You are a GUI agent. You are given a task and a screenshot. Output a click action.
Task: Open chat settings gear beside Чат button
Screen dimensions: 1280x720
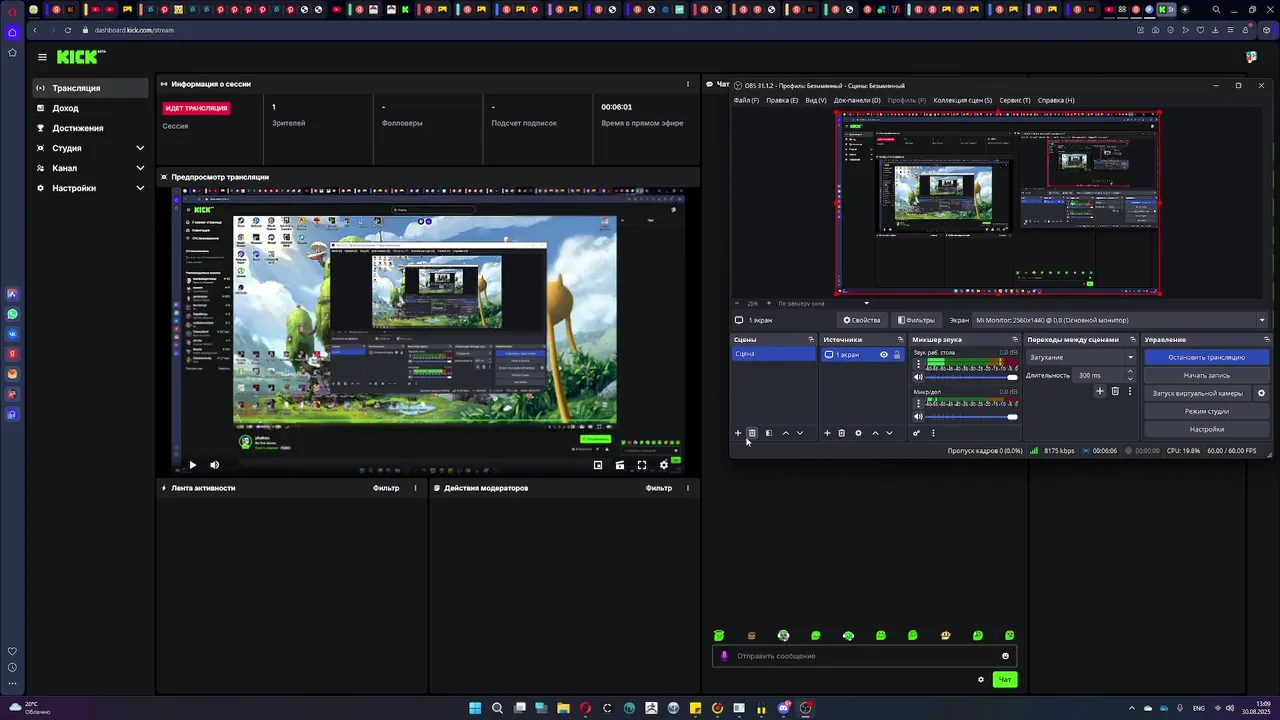(981, 680)
